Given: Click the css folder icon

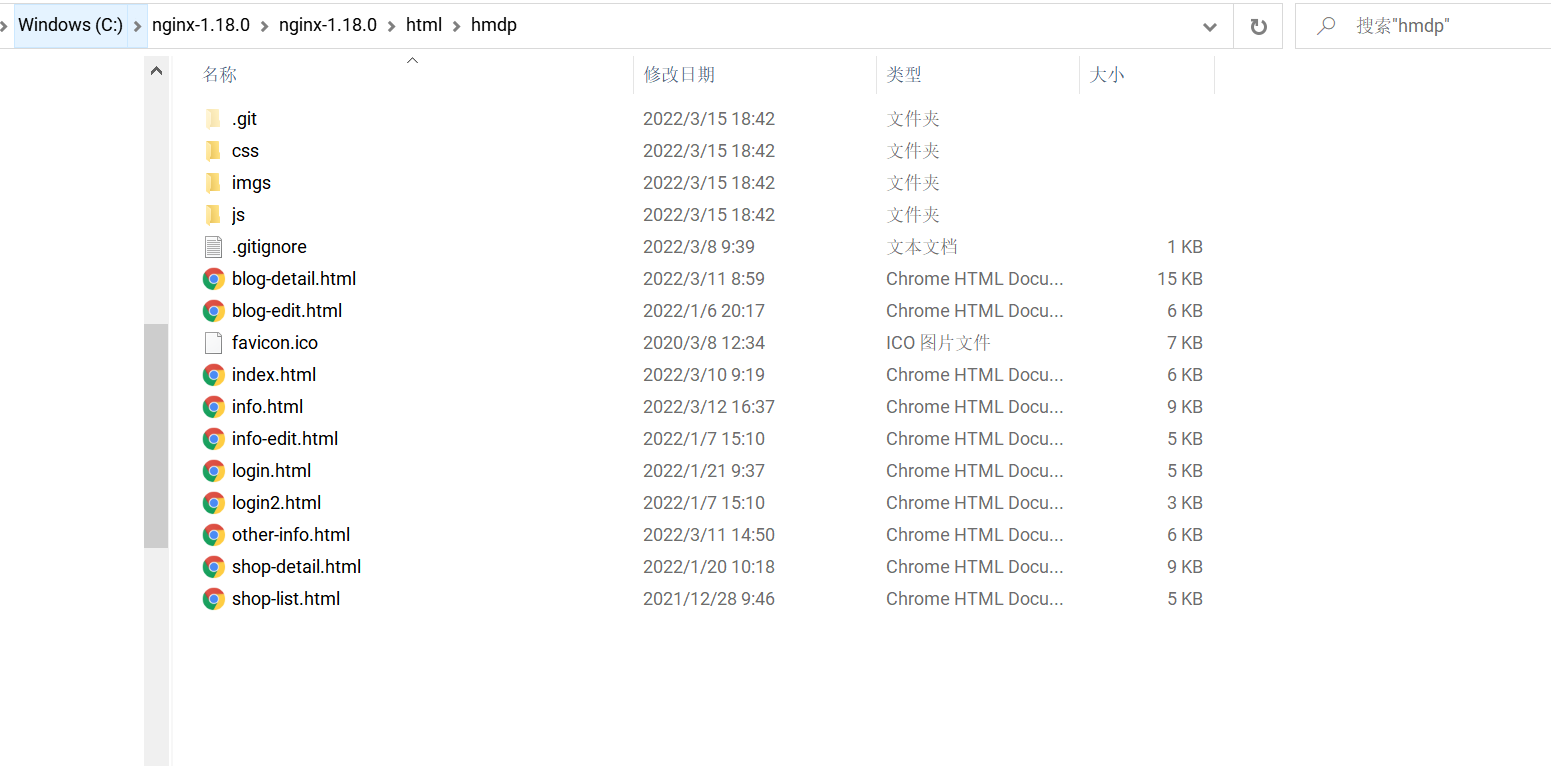Looking at the screenshot, I should [x=213, y=151].
